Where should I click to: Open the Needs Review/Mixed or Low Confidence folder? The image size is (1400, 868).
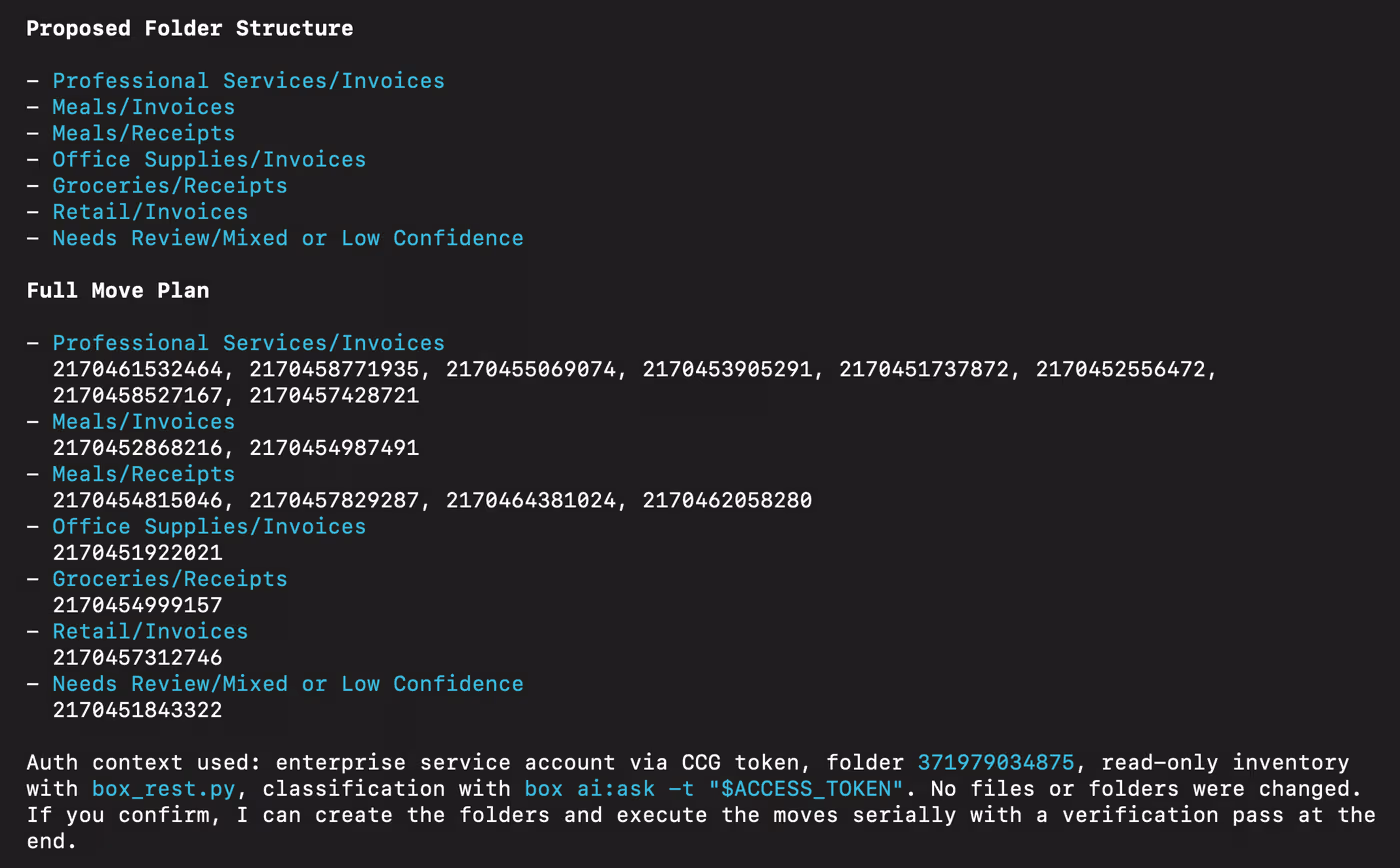[x=287, y=237]
